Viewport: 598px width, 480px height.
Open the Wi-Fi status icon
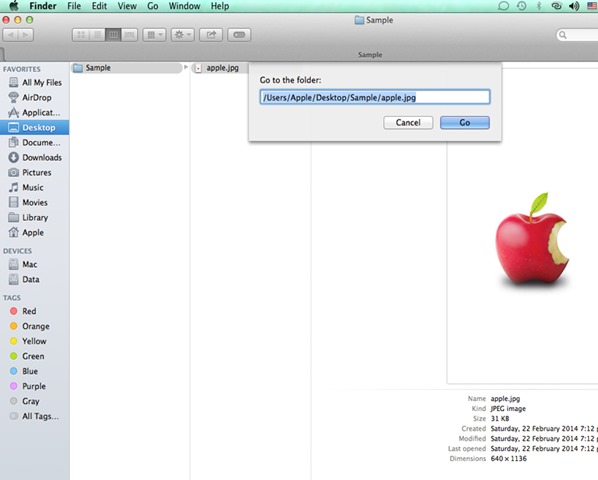556,6
